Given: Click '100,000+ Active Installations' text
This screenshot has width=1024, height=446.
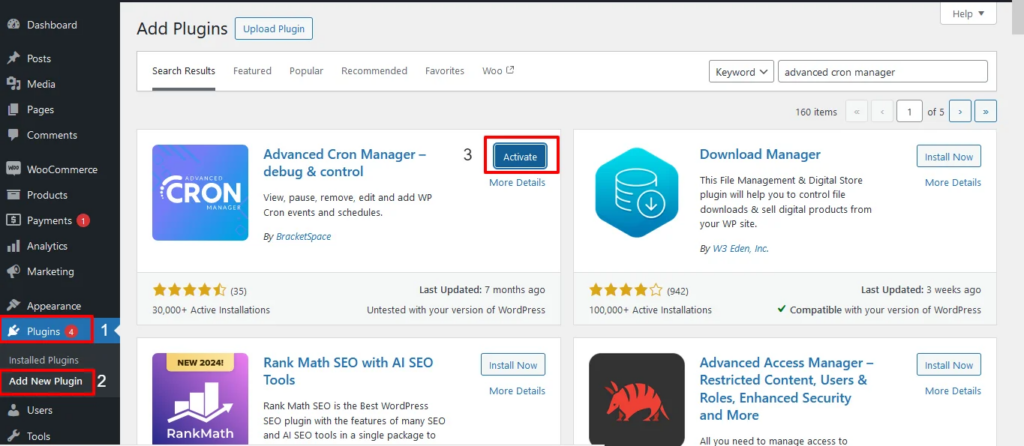Looking at the screenshot, I should [x=650, y=310].
